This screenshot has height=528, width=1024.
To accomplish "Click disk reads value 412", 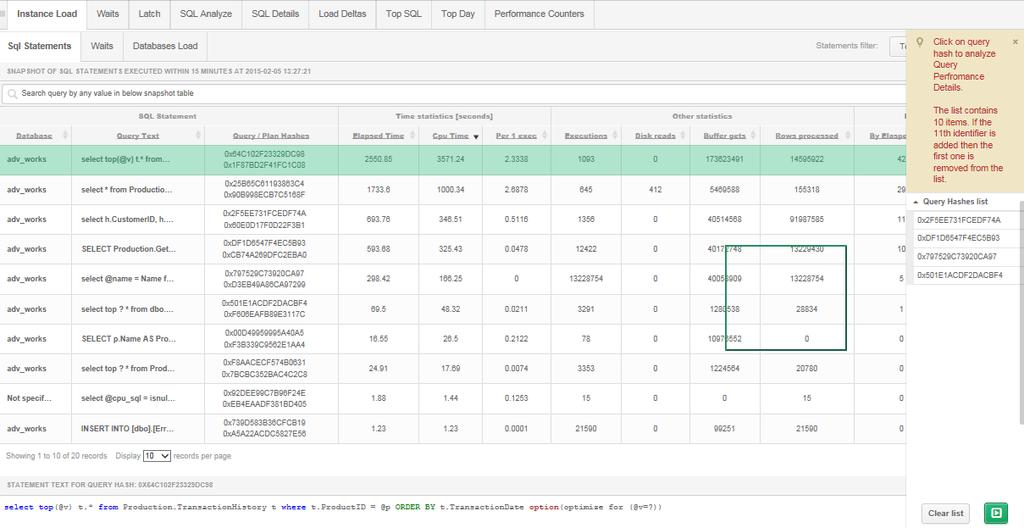I will [655, 190].
